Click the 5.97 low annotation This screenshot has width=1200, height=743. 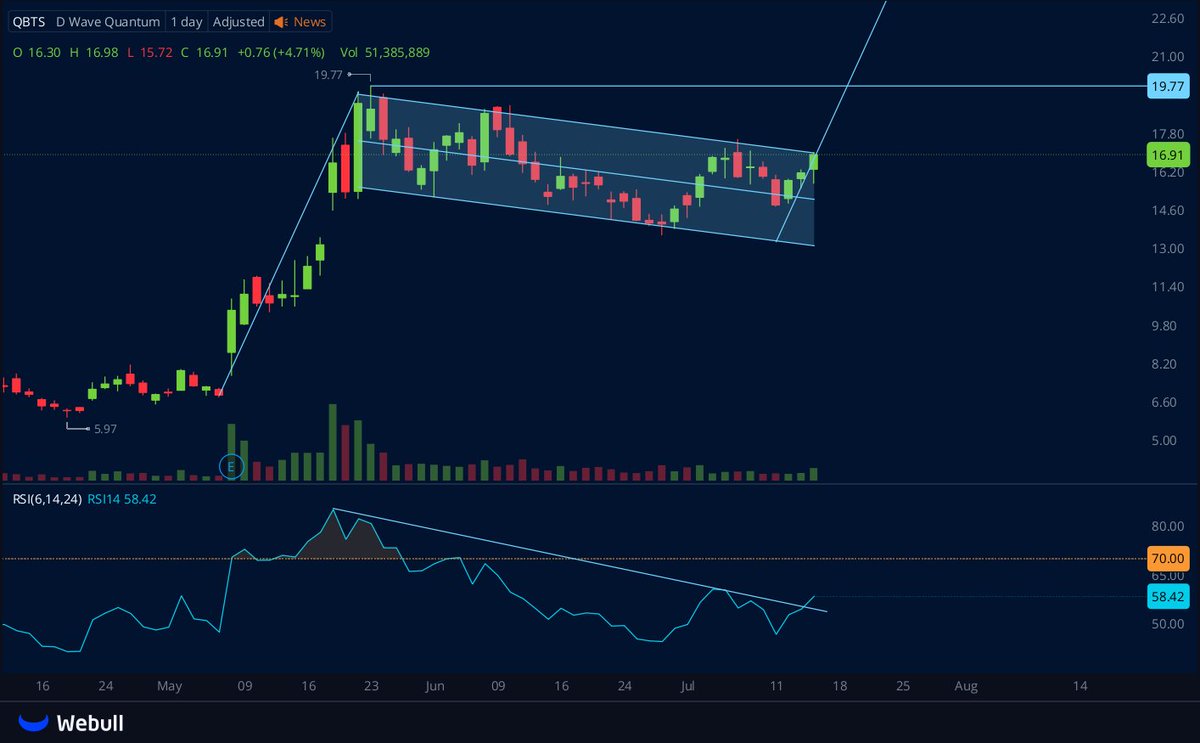pyautogui.click(x=106, y=429)
